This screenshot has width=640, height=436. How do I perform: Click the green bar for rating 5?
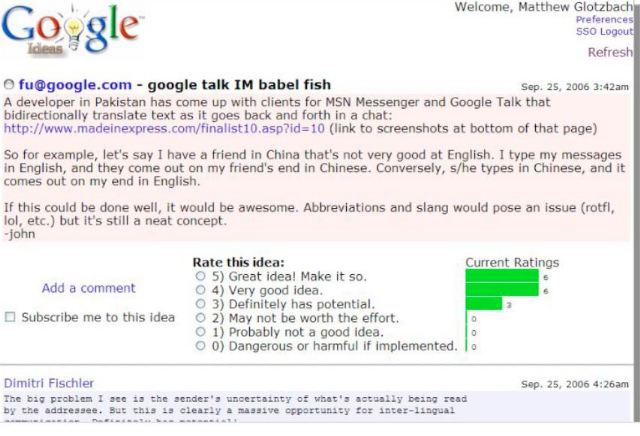pos(502,276)
